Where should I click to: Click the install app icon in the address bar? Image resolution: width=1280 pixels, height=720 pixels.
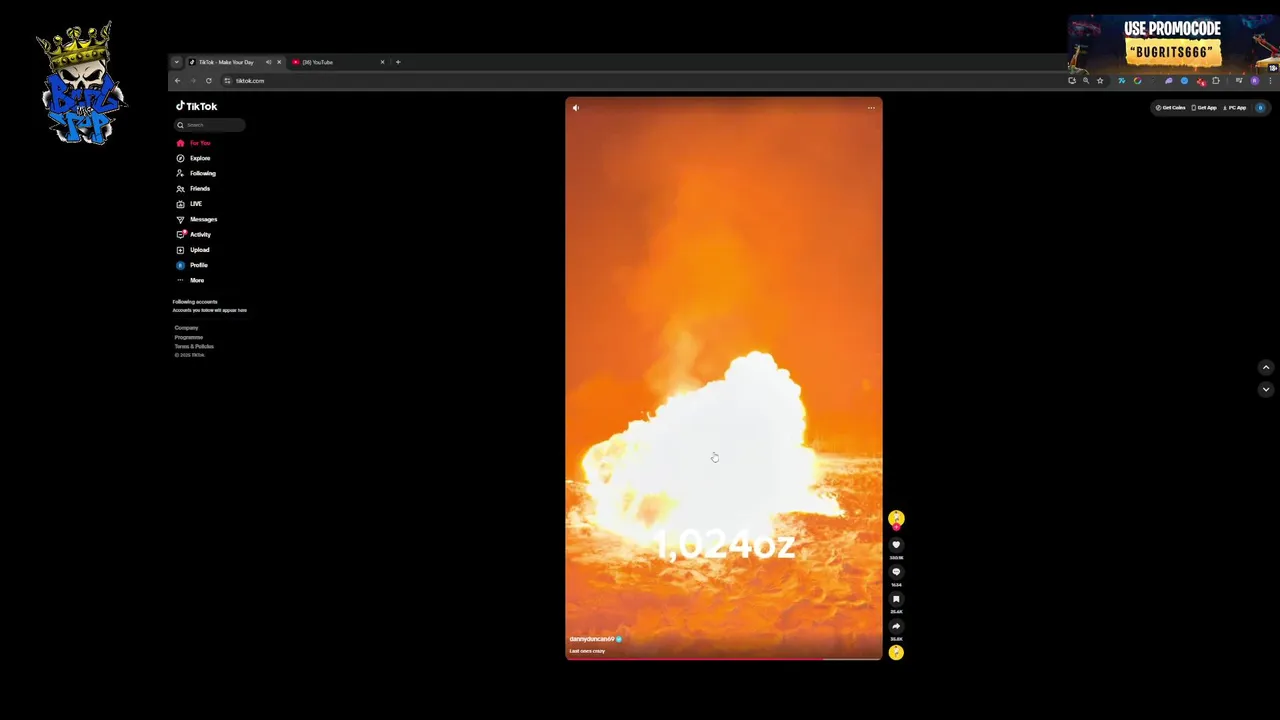(1072, 81)
